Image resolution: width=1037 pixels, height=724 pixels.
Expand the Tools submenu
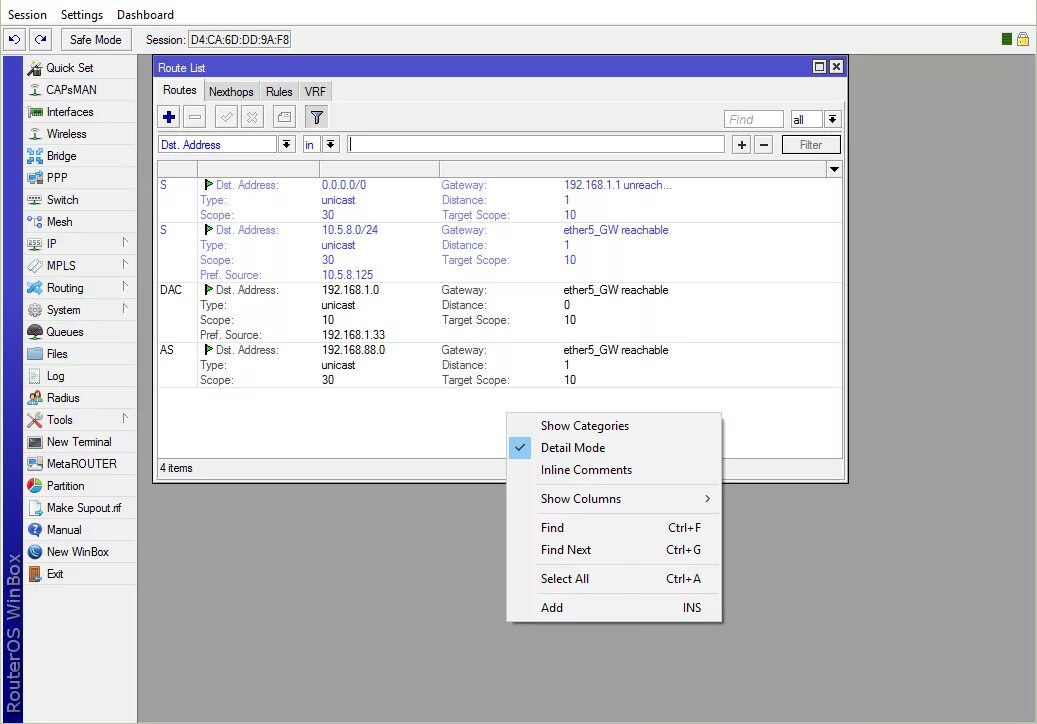[79, 419]
